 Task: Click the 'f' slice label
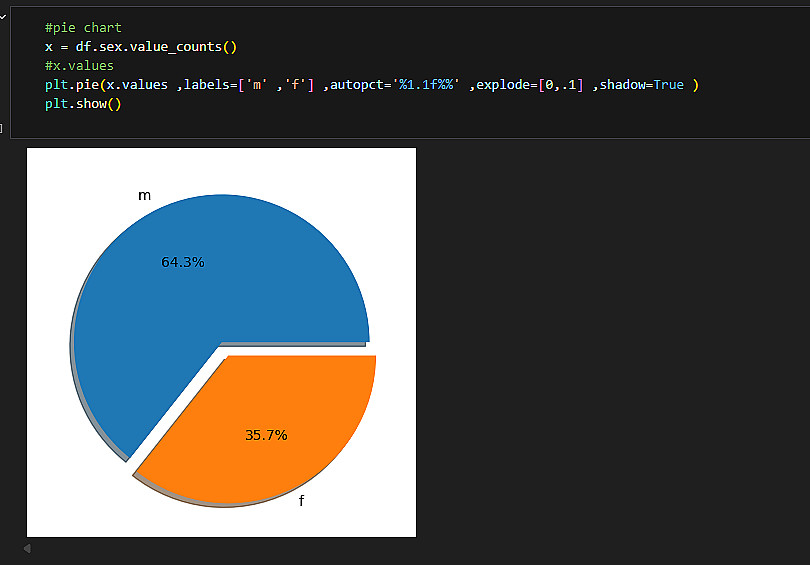click(302, 500)
